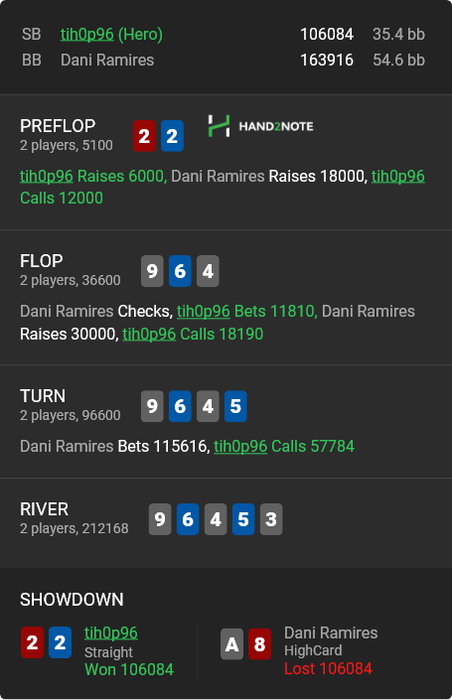Open tih0p96 link in showdown section
Screen dimensions: 452x700
point(111,633)
